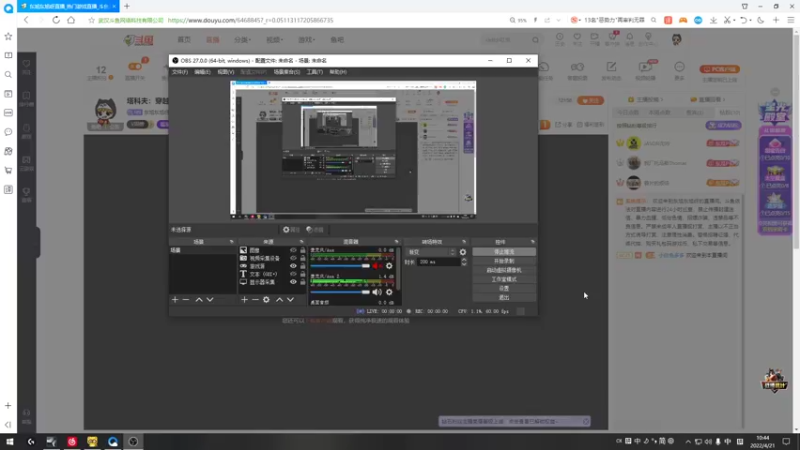Open the Help (帮助) menu in OBS
Screen dimensions: 800x450
point(338,72)
